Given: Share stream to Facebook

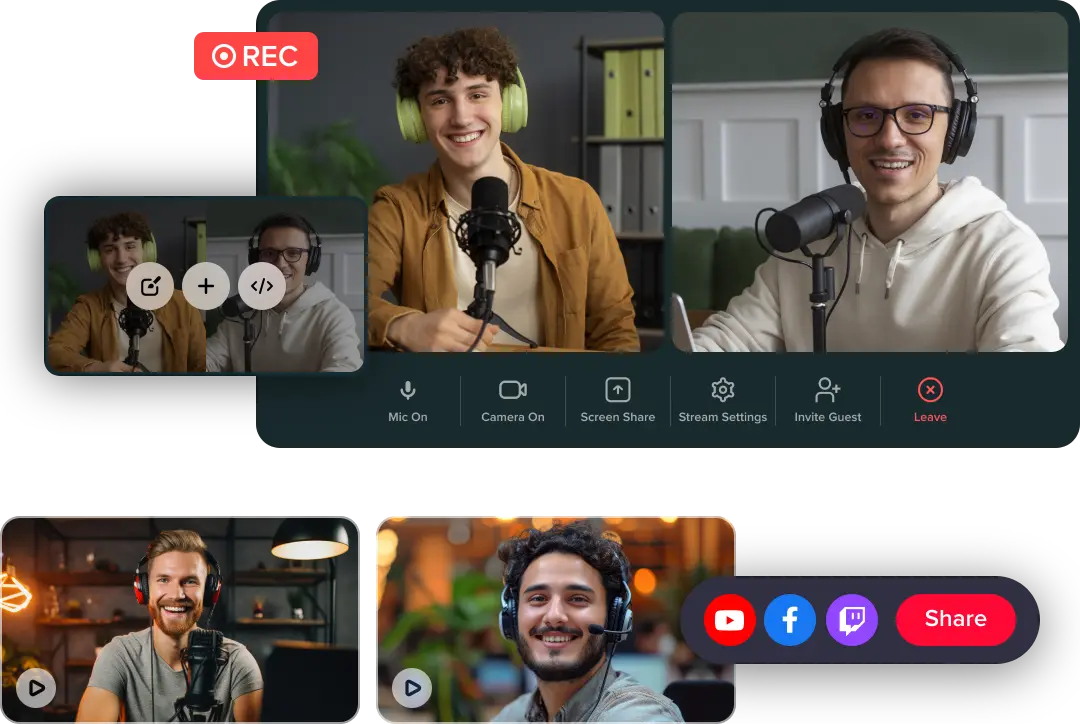Looking at the screenshot, I should 790,619.
